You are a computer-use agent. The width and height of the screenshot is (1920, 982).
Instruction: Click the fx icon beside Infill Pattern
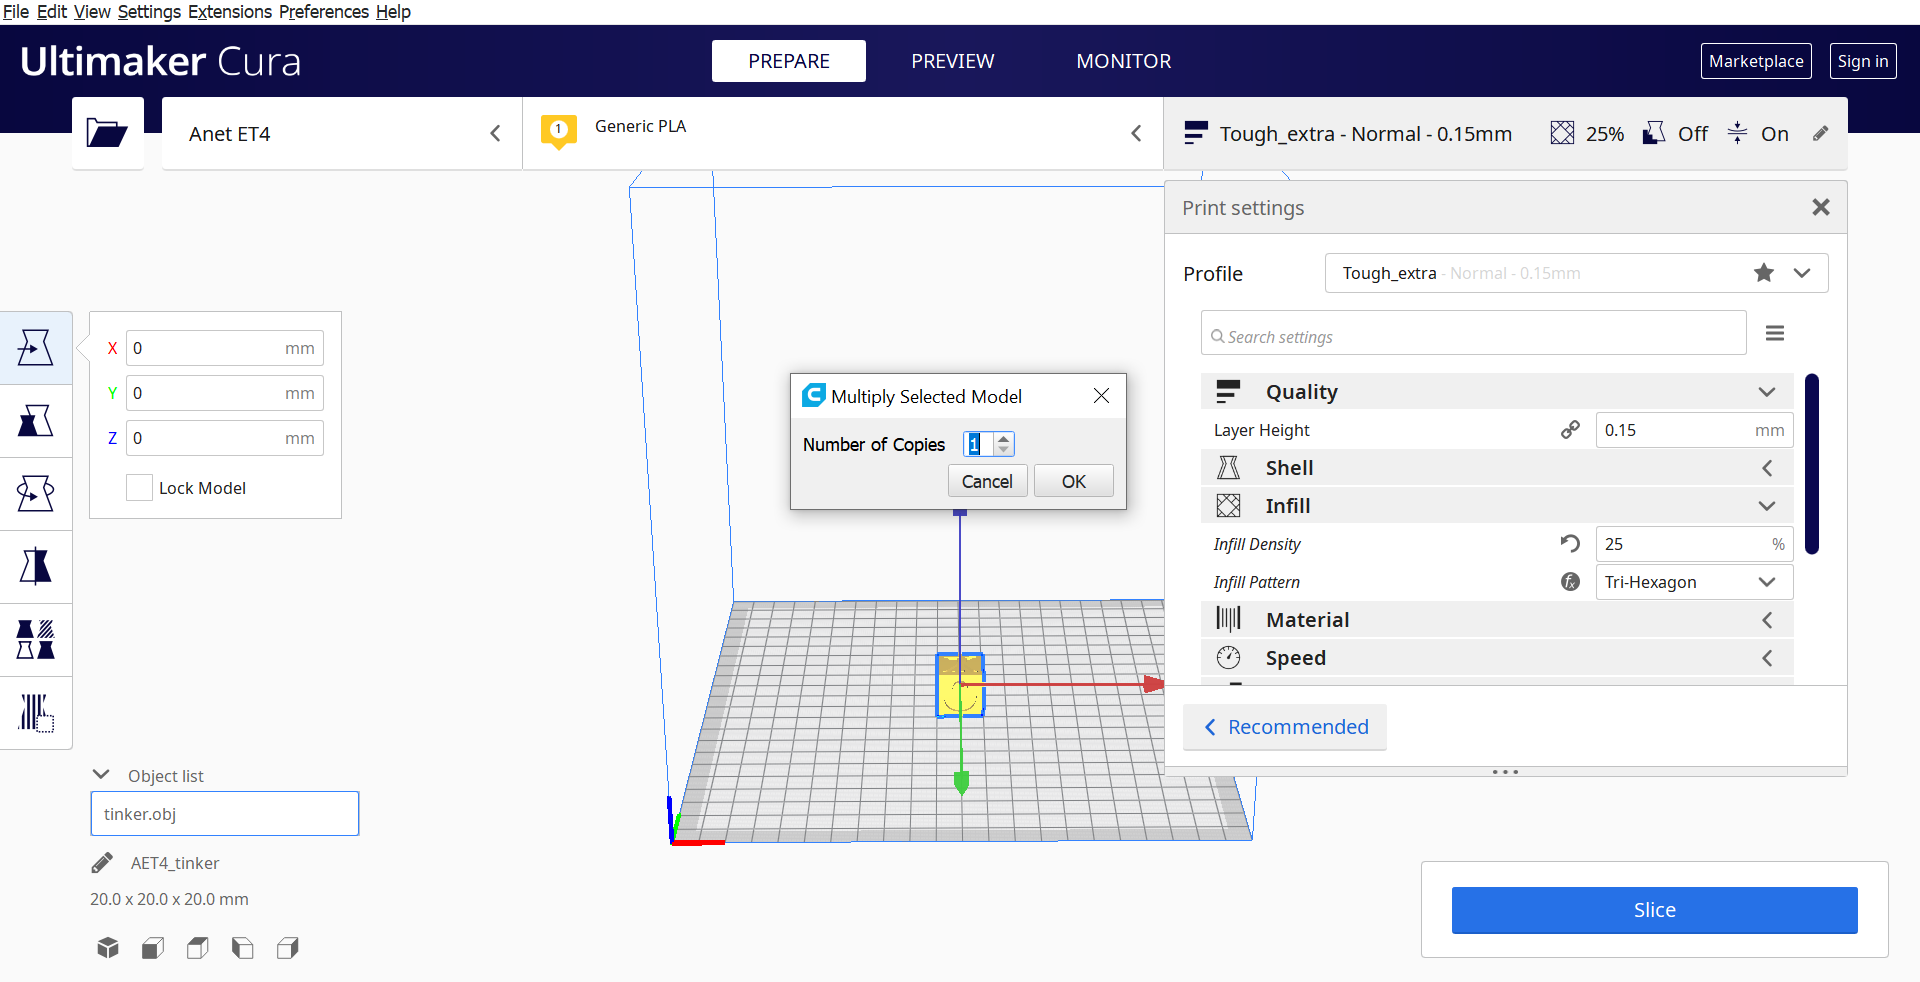click(x=1570, y=582)
